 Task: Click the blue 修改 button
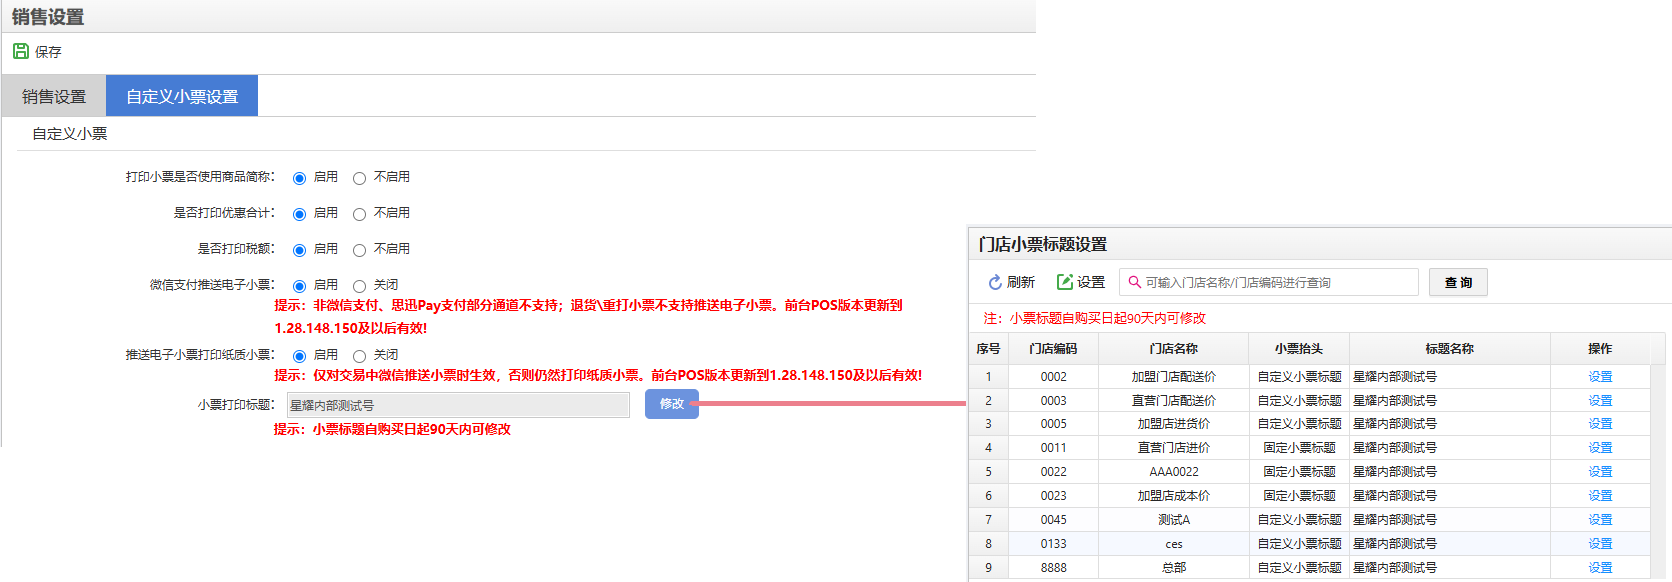coord(671,404)
